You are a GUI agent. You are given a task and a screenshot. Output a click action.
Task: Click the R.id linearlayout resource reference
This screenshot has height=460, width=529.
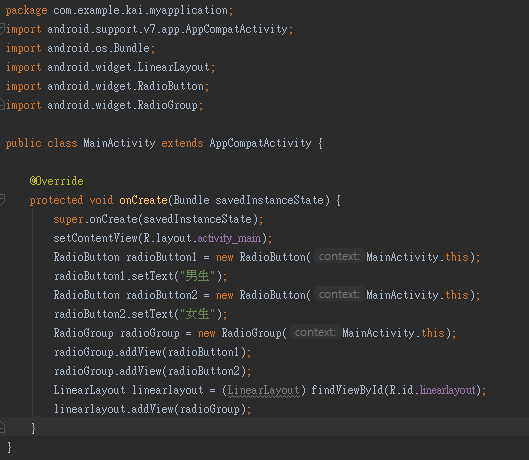tap(447, 390)
